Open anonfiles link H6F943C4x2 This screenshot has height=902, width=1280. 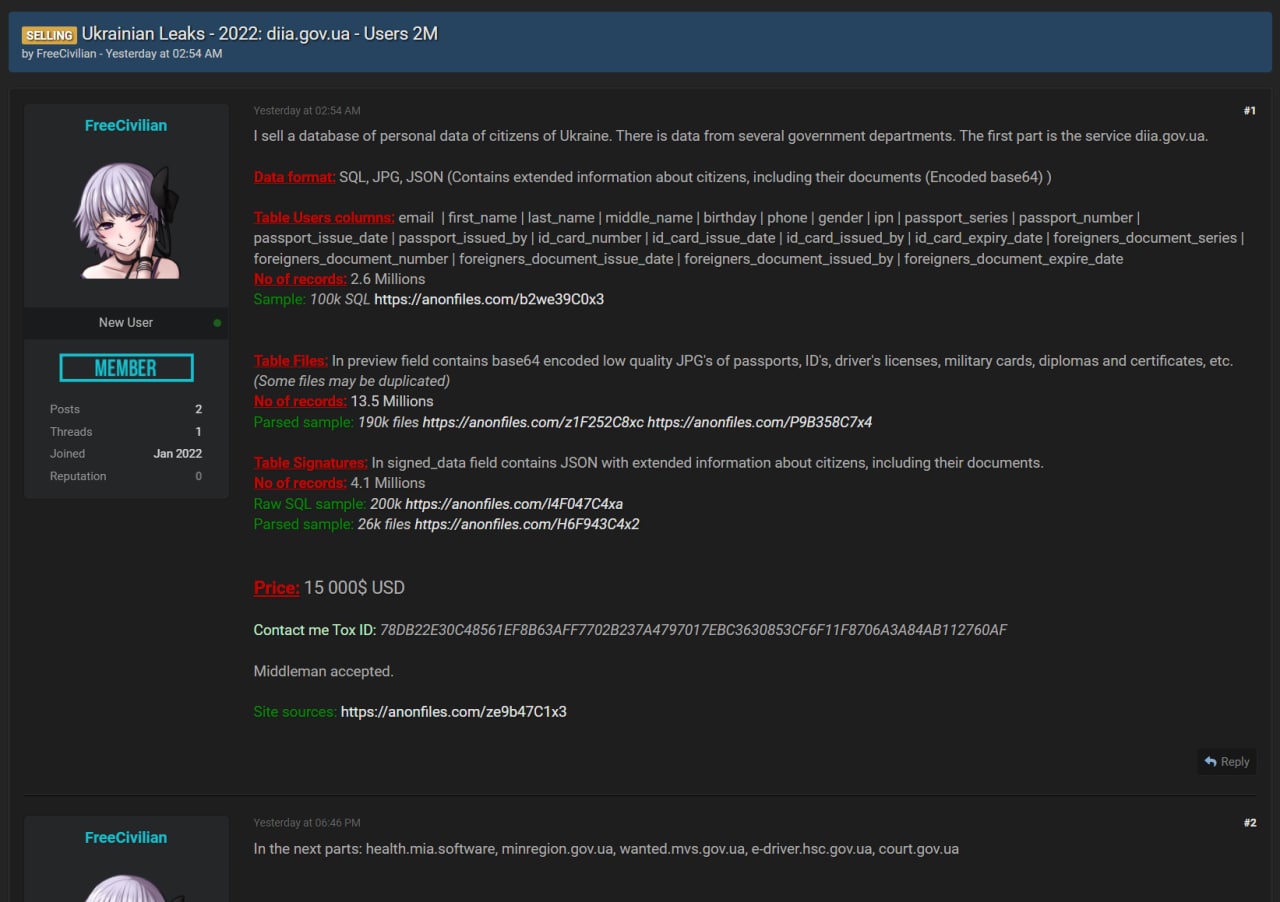click(527, 524)
